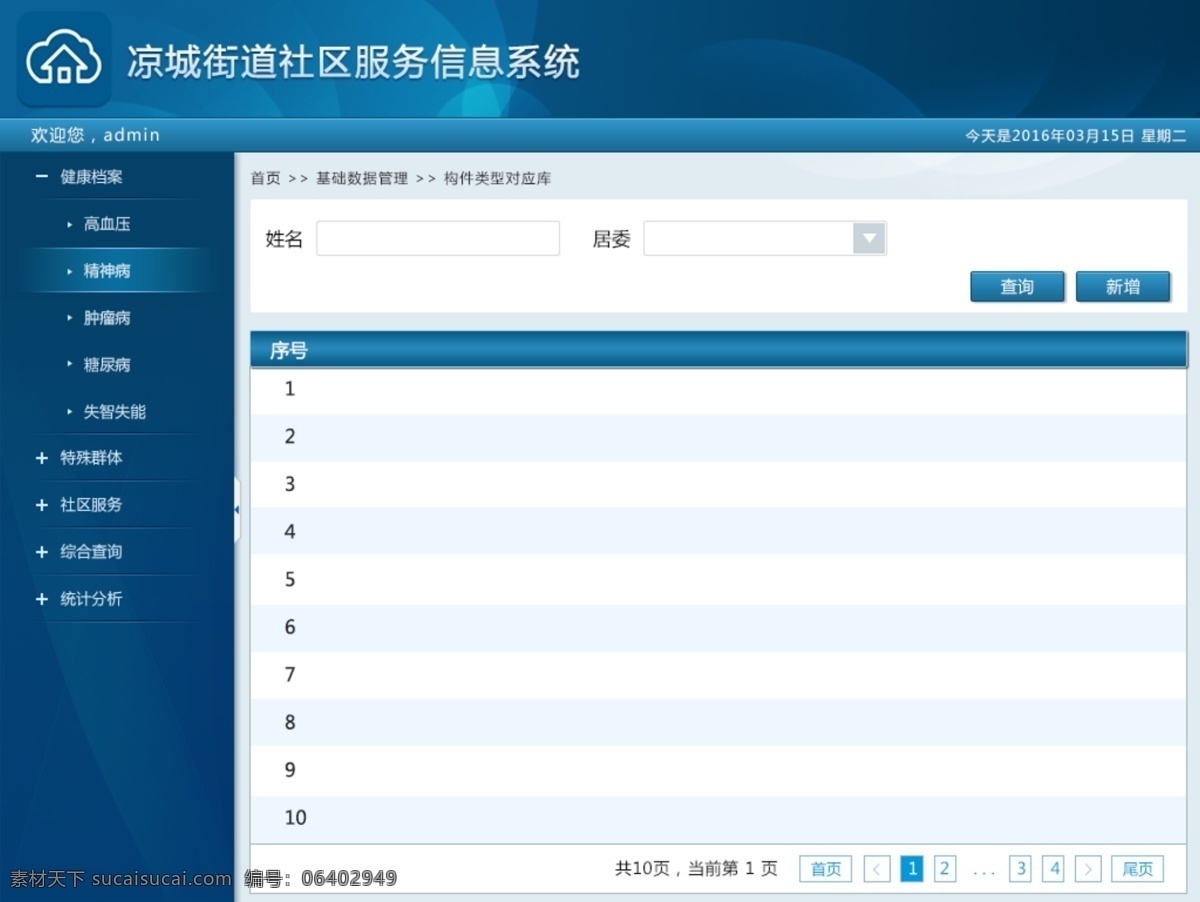The image size is (1200, 902).
Task: Select table row number 5
Action: point(718,580)
